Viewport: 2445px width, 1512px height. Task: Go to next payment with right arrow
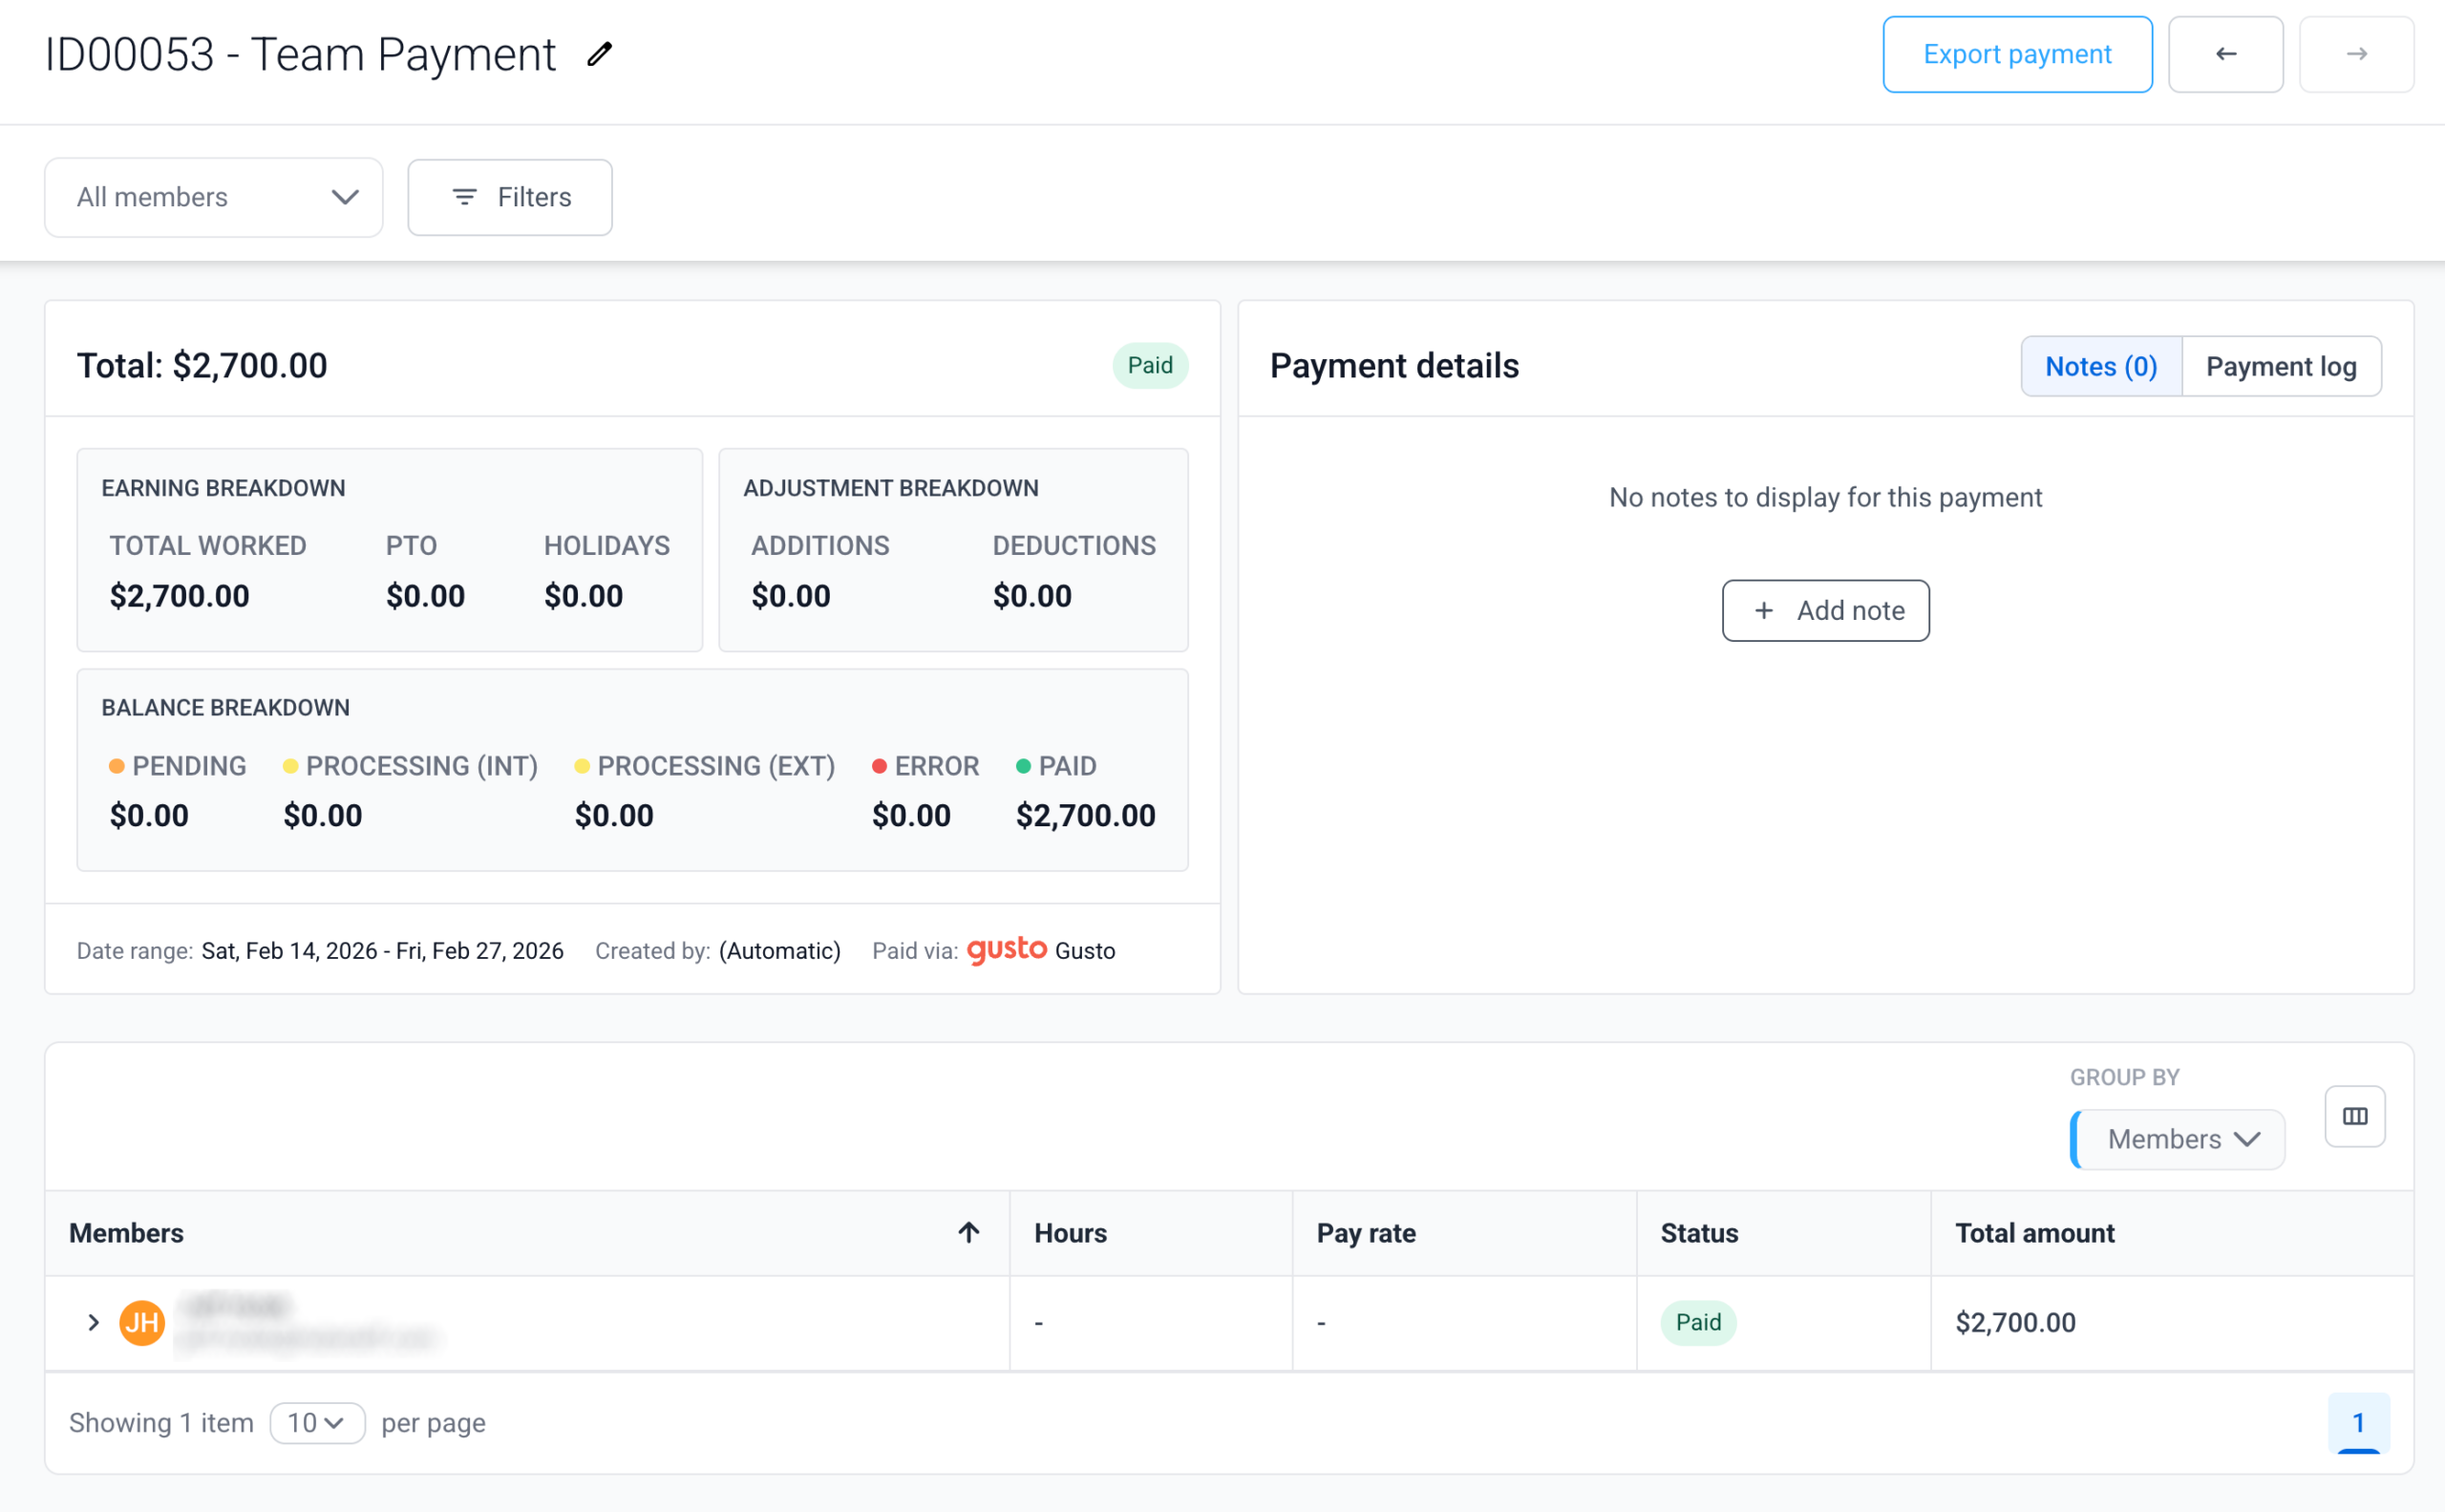pyautogui.click(x=2356, y=54)
